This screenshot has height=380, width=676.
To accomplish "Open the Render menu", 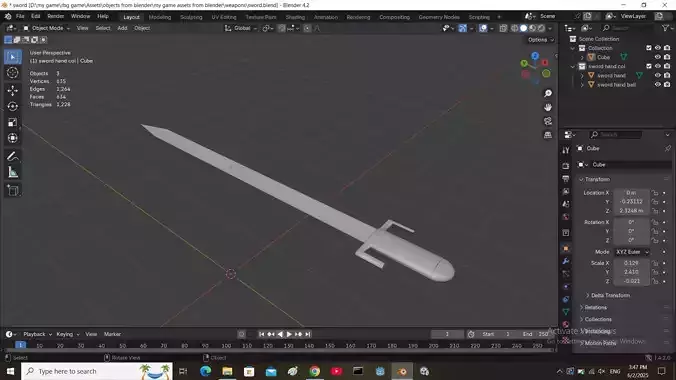I will click(x=56, y=16).
